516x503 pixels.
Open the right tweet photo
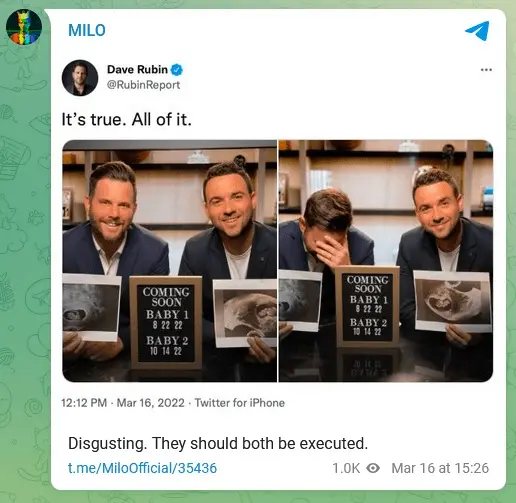tap(386, 261)
